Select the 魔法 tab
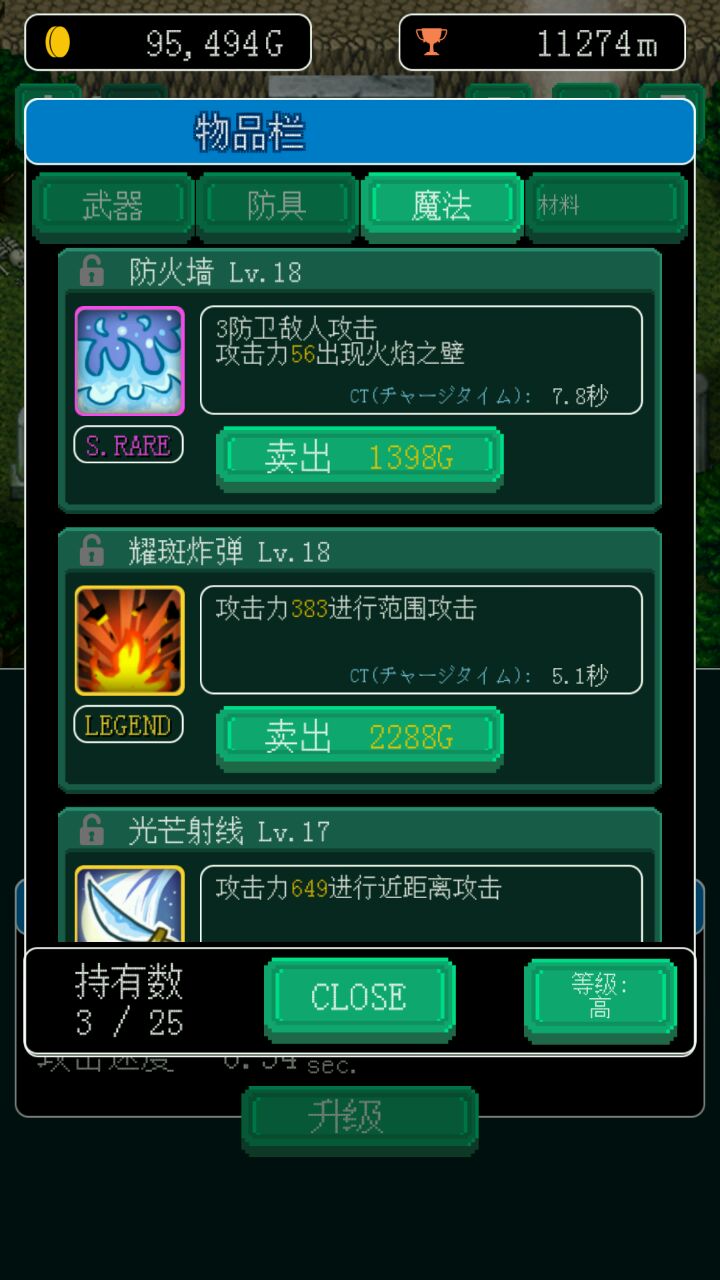This screenshot has width=720, height=1280. click(441, 207)
